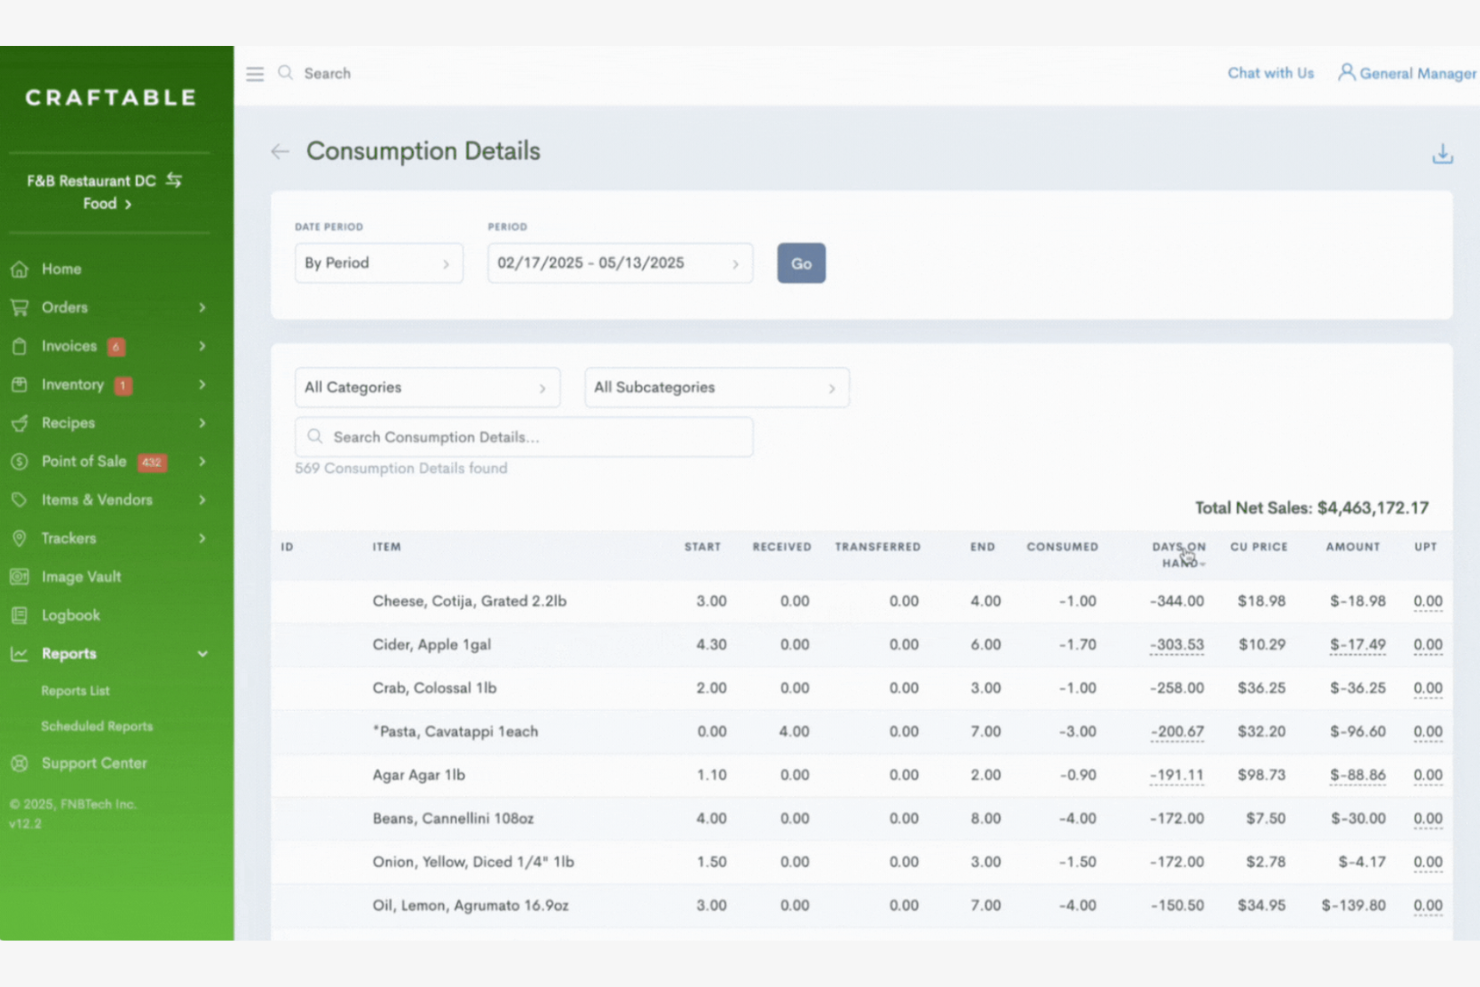The width and height of the screenshot is (1480, 987).
Task: Open the By Period date dropdown
Action: click(x=378, y=263)
